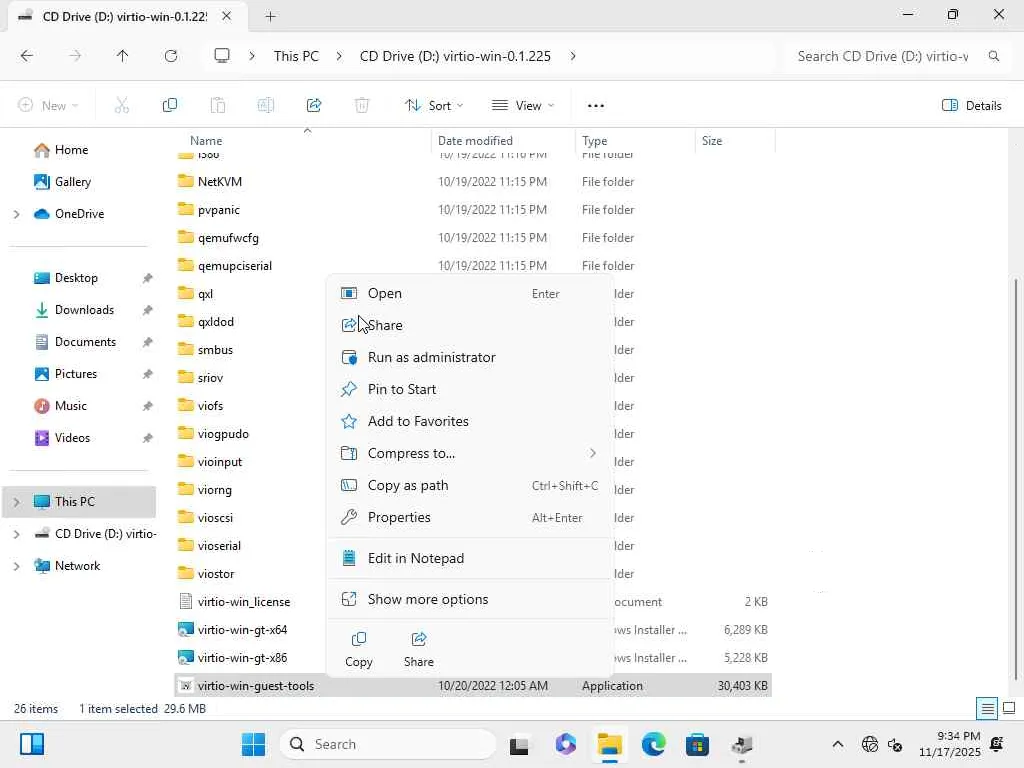The image size is (1024, 768).
Task: Switch to details list view icon
Action: (987, 708)
